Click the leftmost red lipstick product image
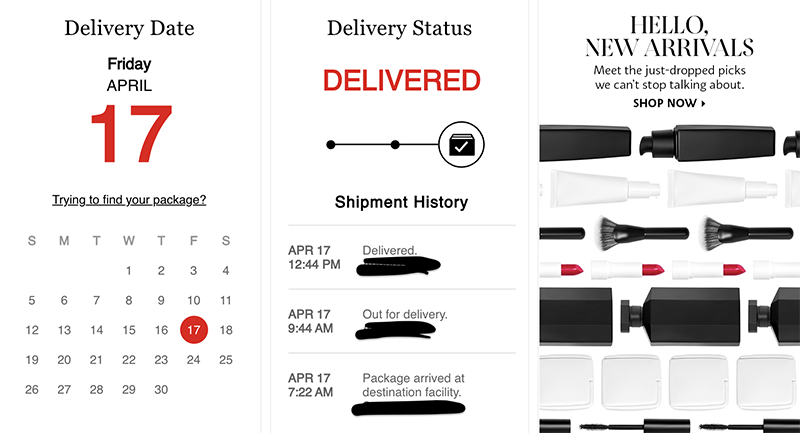Screen dimensions: 800x433 [571, 269]
